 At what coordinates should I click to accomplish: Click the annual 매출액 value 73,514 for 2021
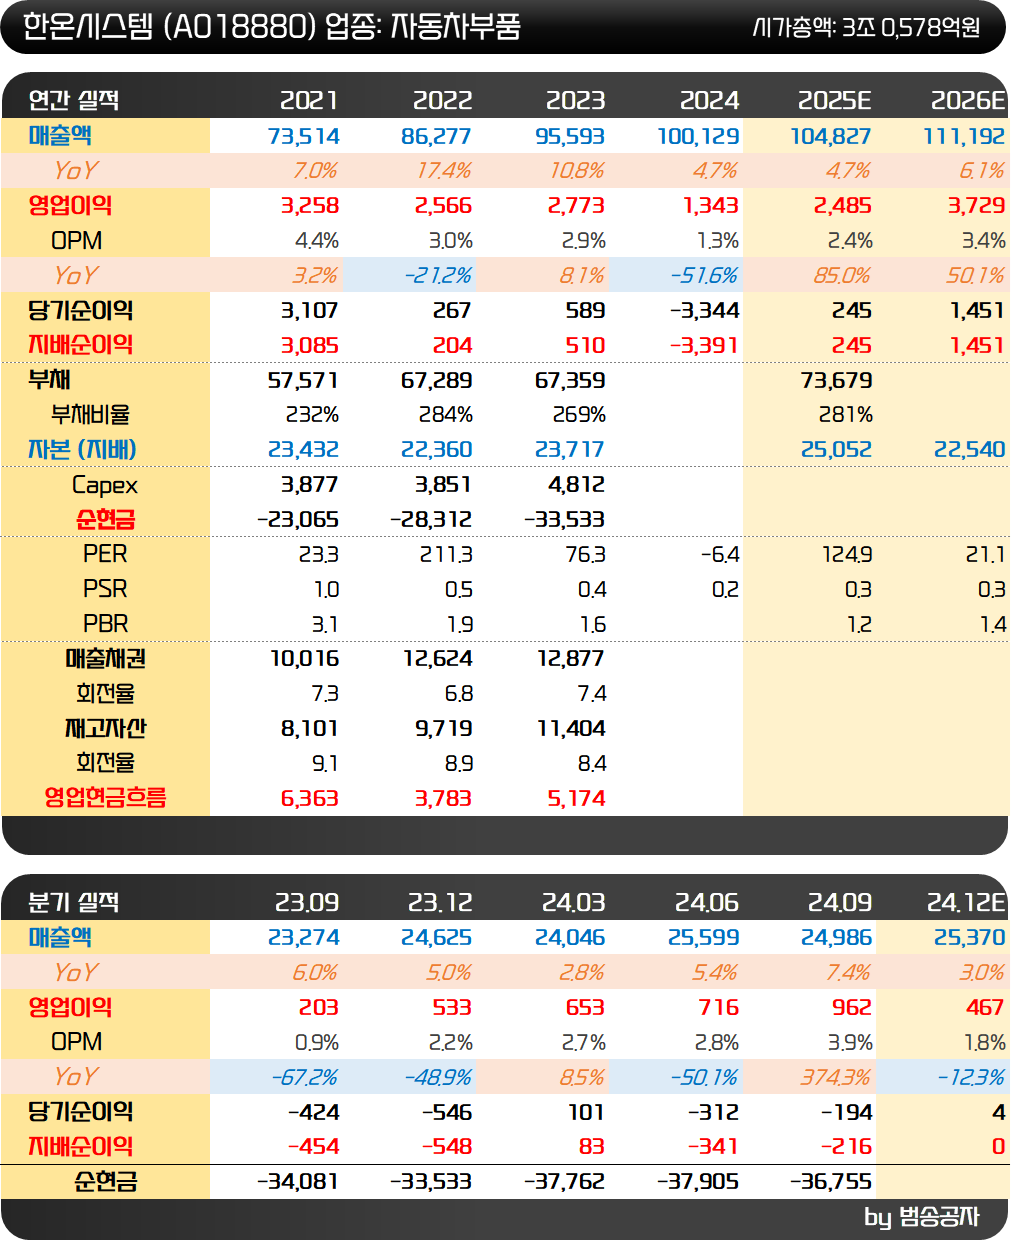304,136
